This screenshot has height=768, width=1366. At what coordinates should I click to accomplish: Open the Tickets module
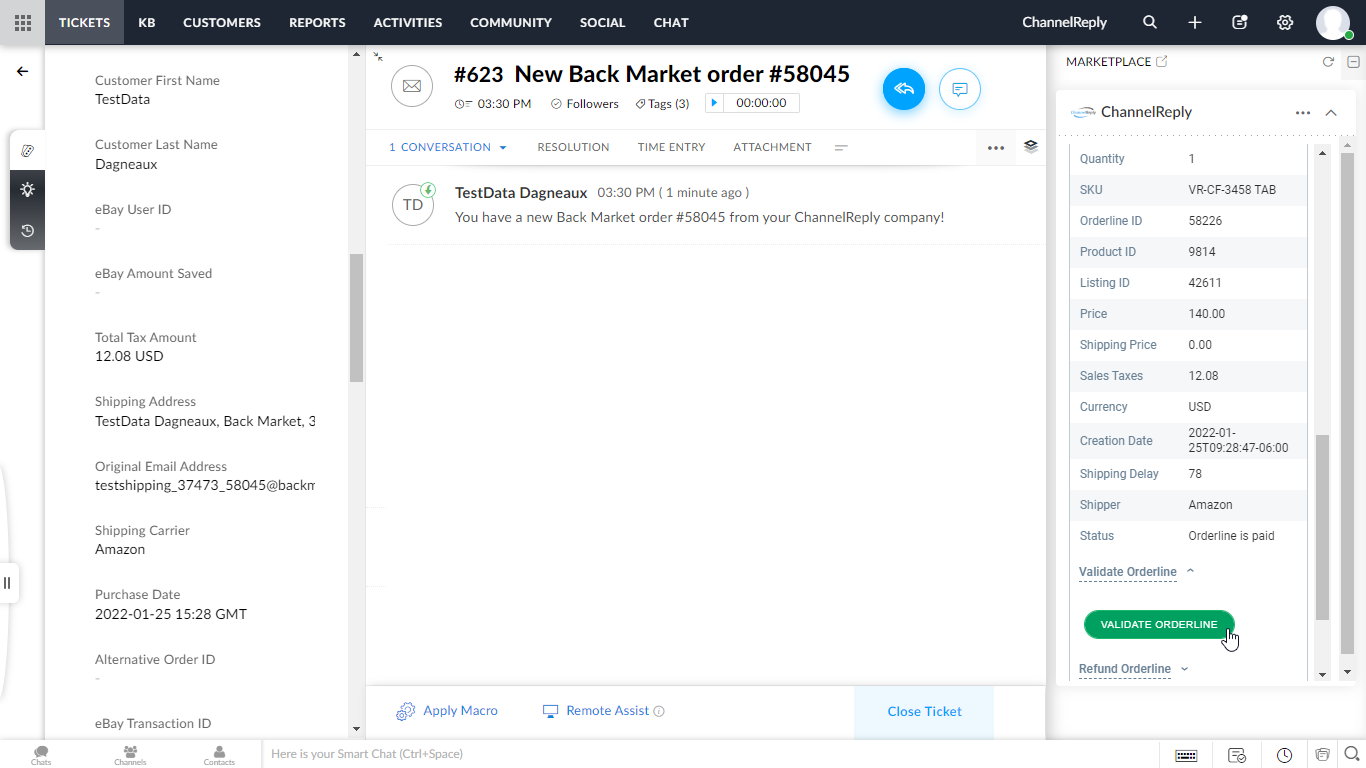tap(84, 22)
